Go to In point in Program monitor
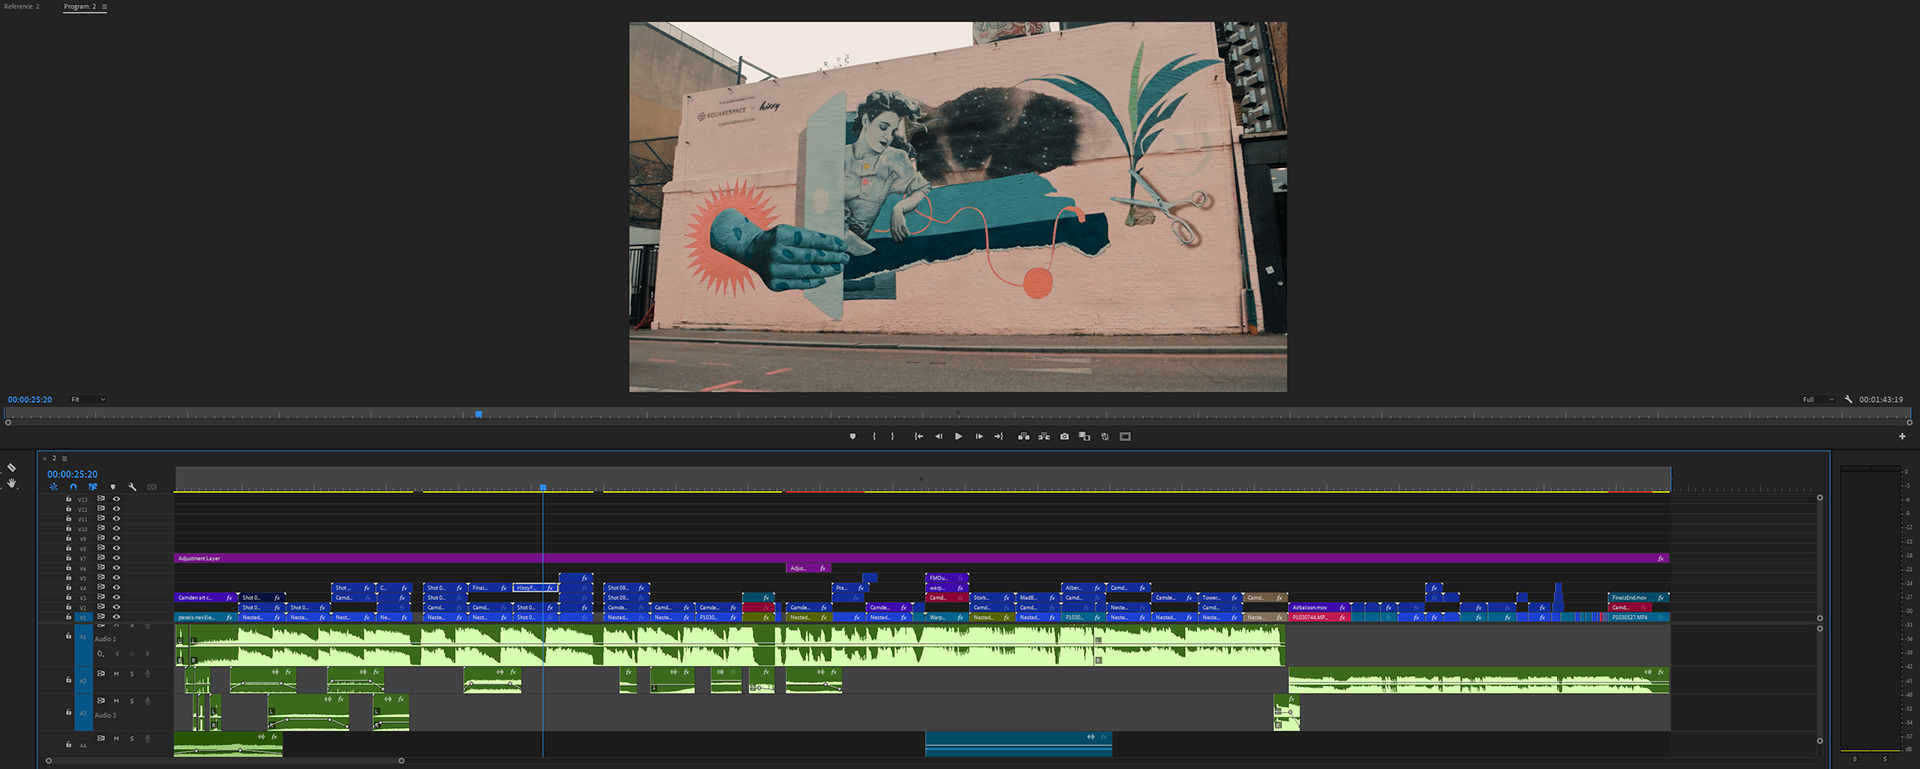 pos(918,436)
